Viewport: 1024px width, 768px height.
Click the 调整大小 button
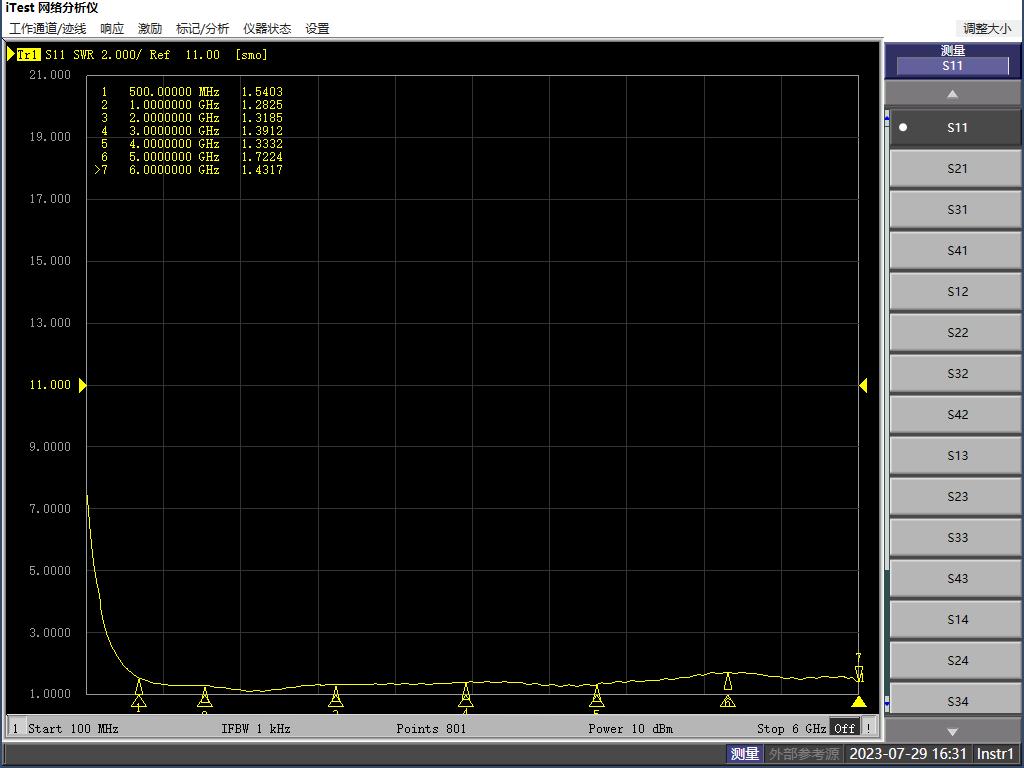tap(986, 29)
